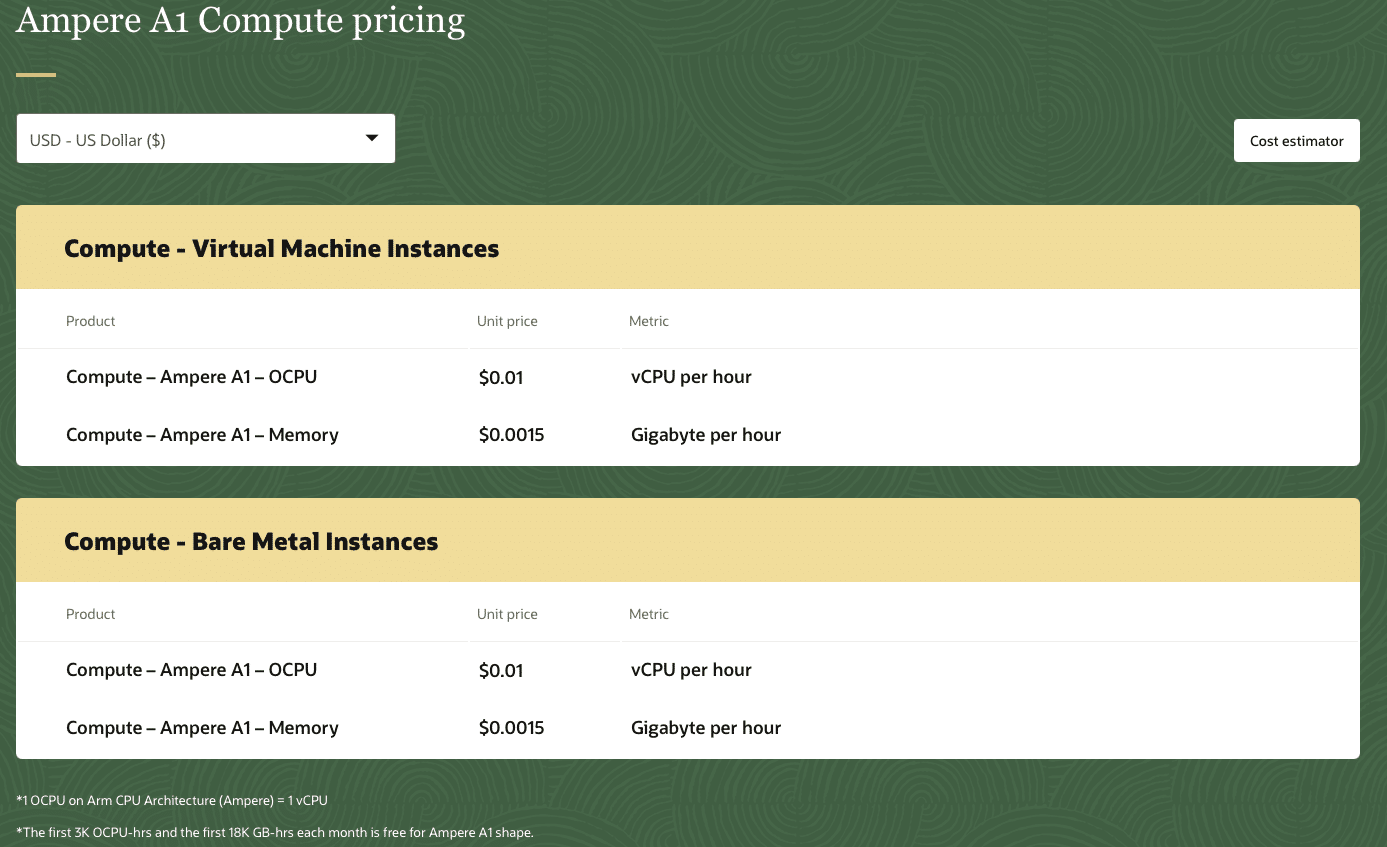Open the Cost estimator
This screenshot has width=1387, height=847.
click(x=1296, y=141)
